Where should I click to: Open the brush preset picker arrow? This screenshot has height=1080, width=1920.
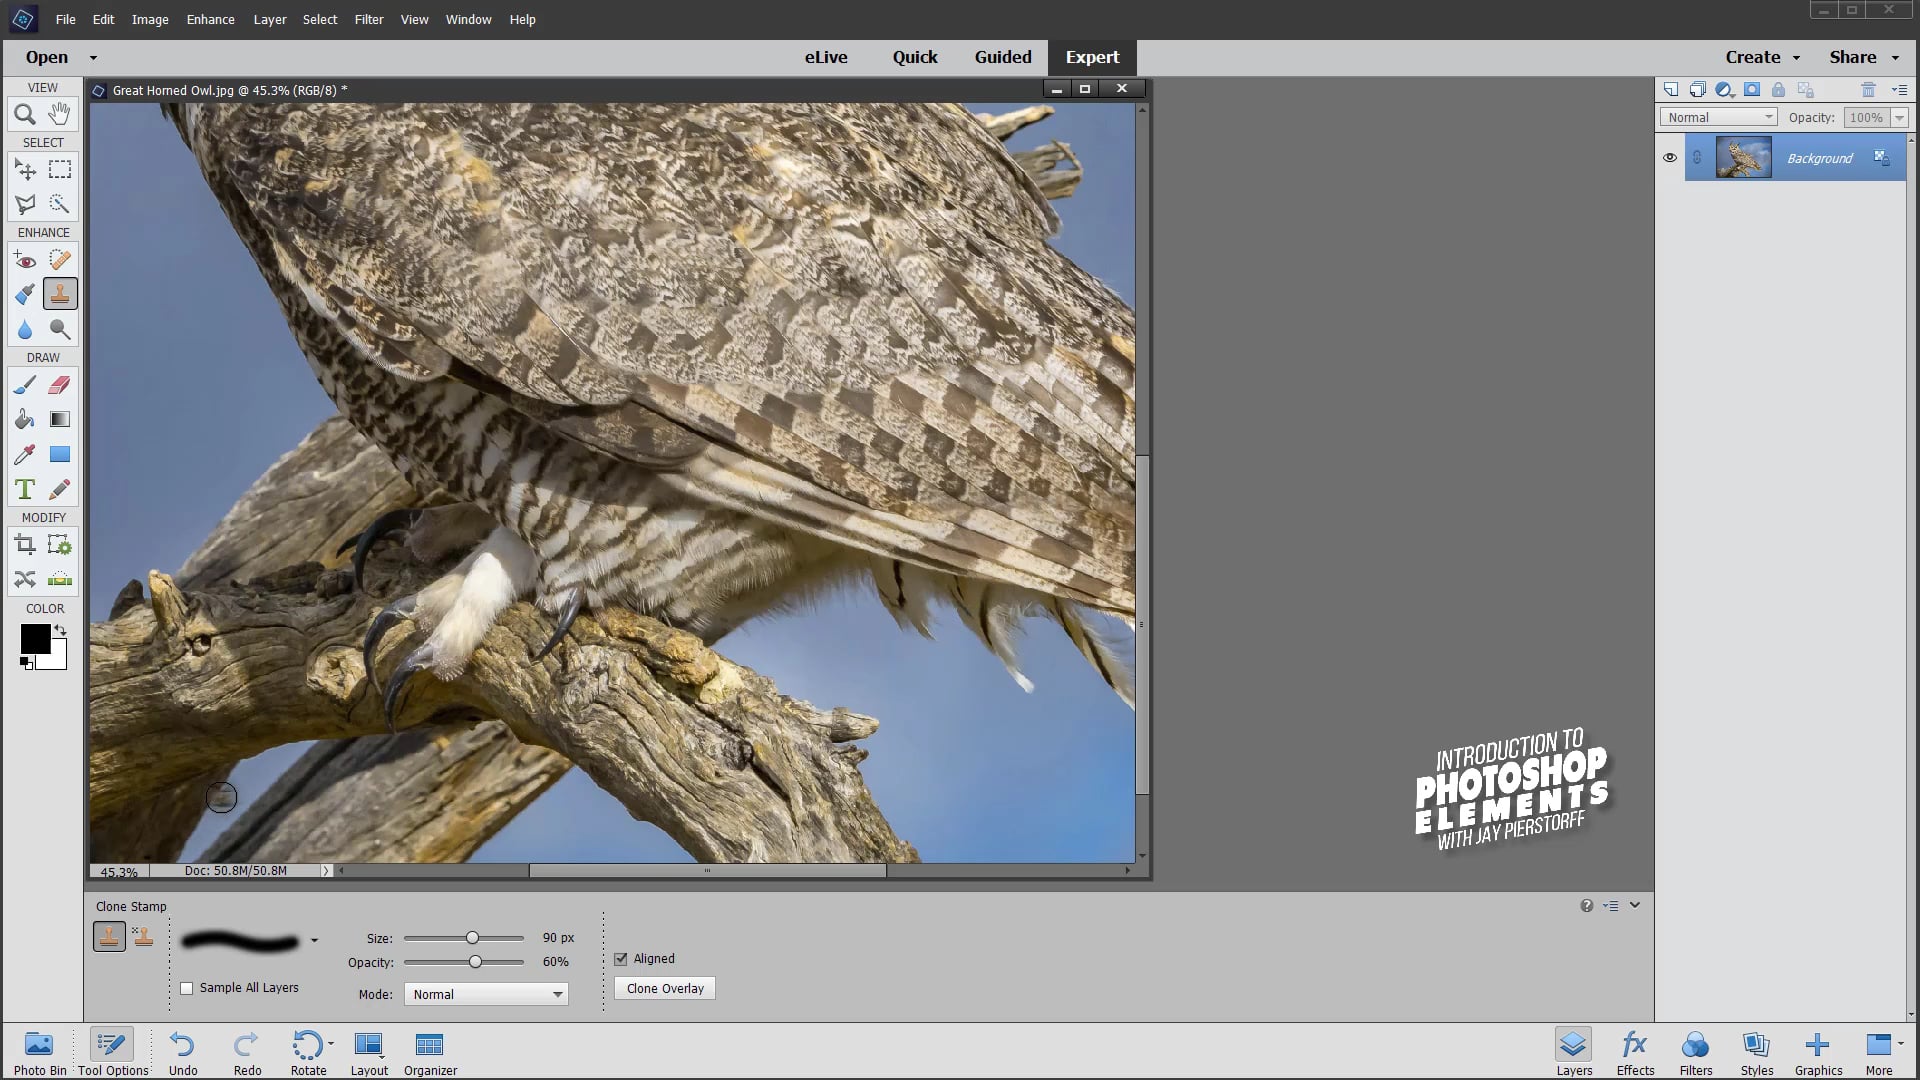click(x=314, y=940)
